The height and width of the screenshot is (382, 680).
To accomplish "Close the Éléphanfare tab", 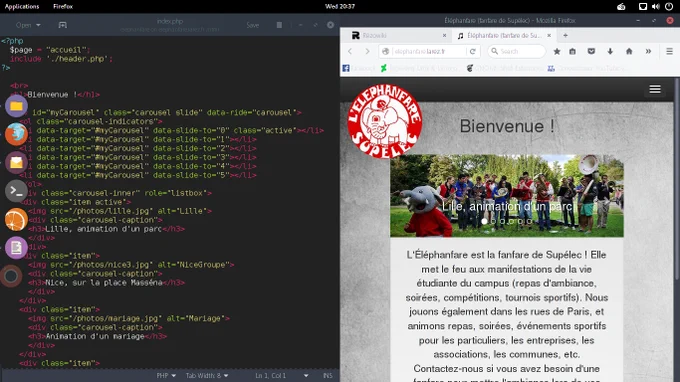I will [x=549, y=36].
